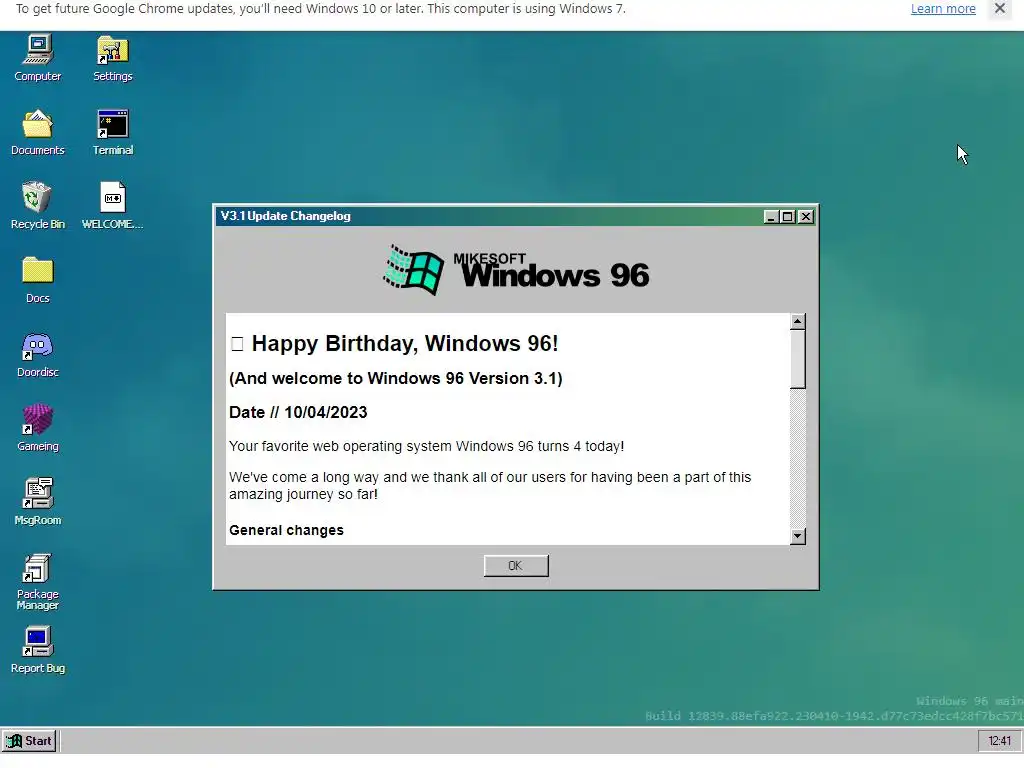This screenshot has height=768, width=1024.
Task: Launch the Doordisc shortcut
Action: pyautogui.click(x=38, y=355)
